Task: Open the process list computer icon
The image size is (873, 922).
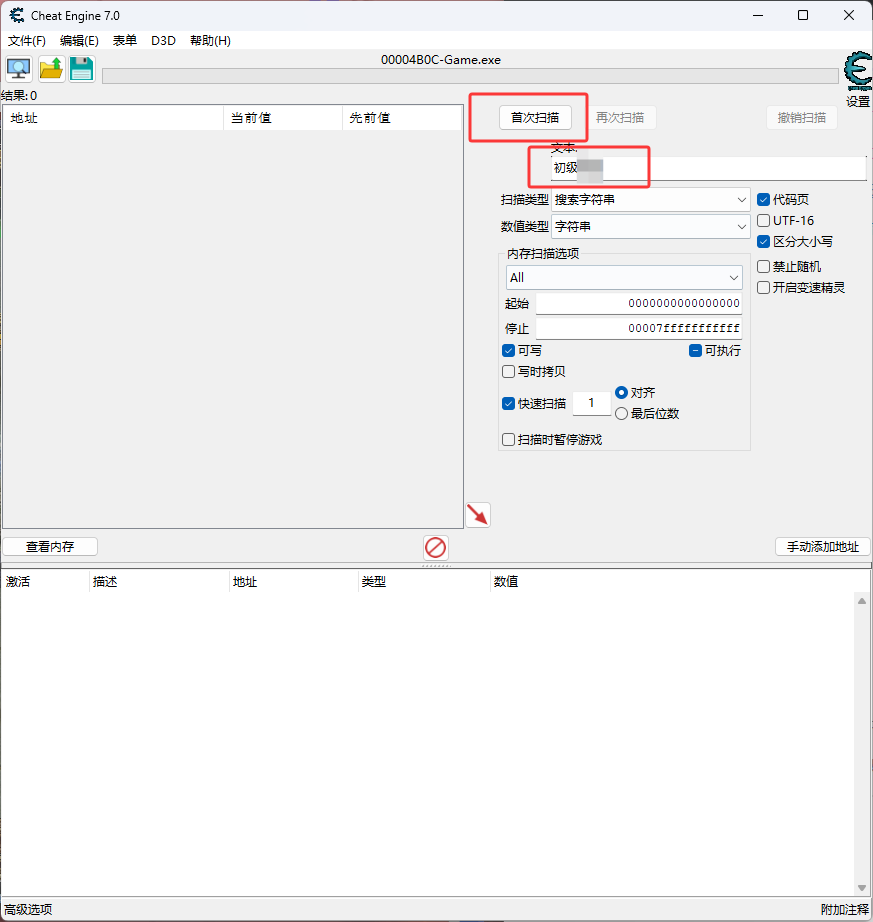Action: click(x=19, y=69)
